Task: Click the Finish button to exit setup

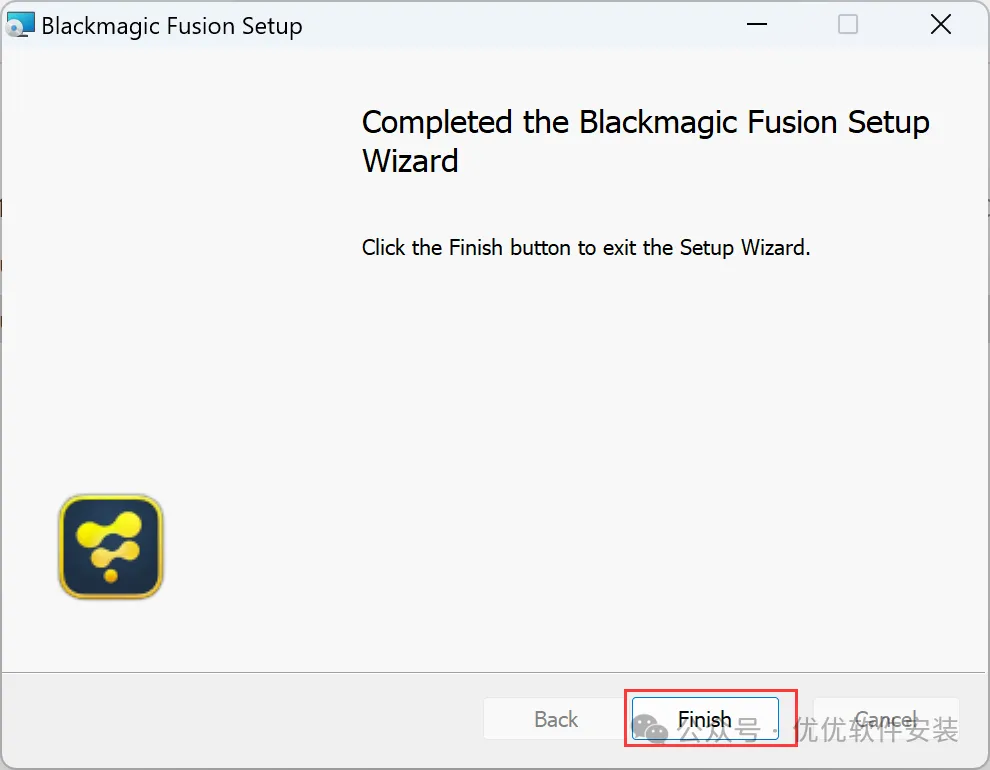Action: point(705,718)
